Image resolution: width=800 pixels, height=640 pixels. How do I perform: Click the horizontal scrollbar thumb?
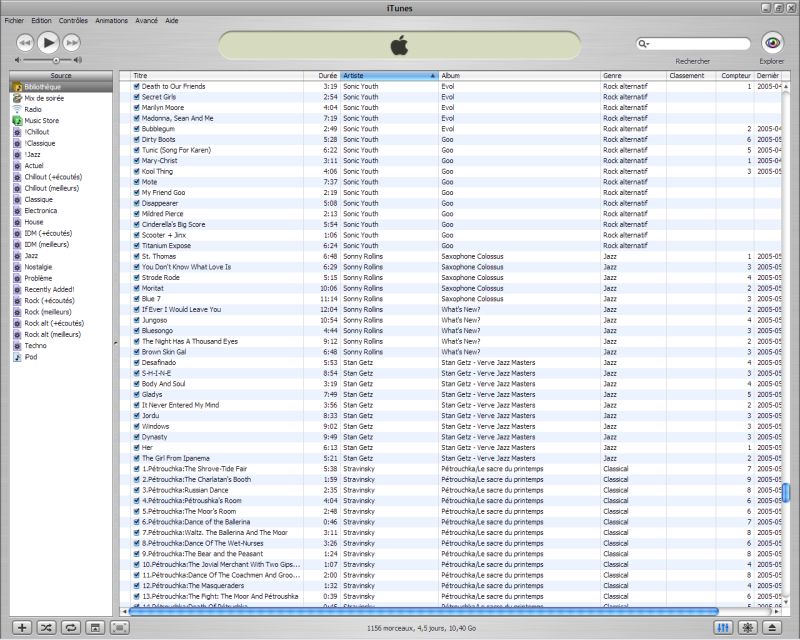423,611
